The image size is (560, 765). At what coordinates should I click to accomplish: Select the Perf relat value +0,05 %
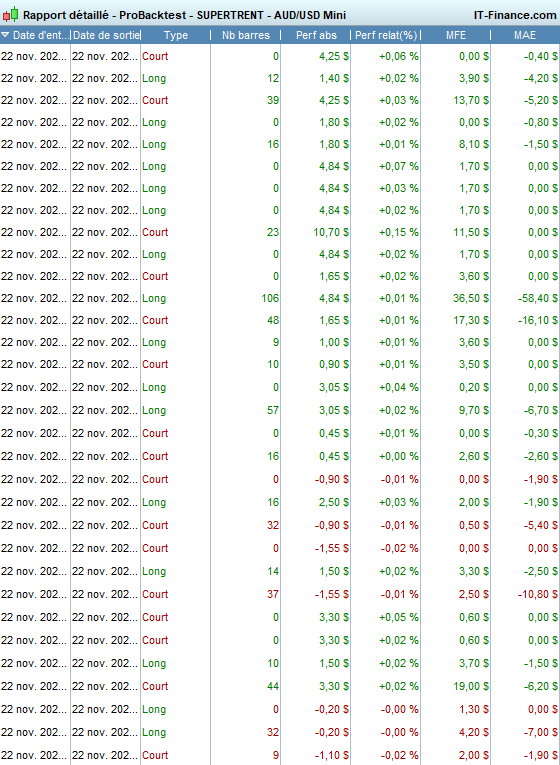(x=399, y=617)
